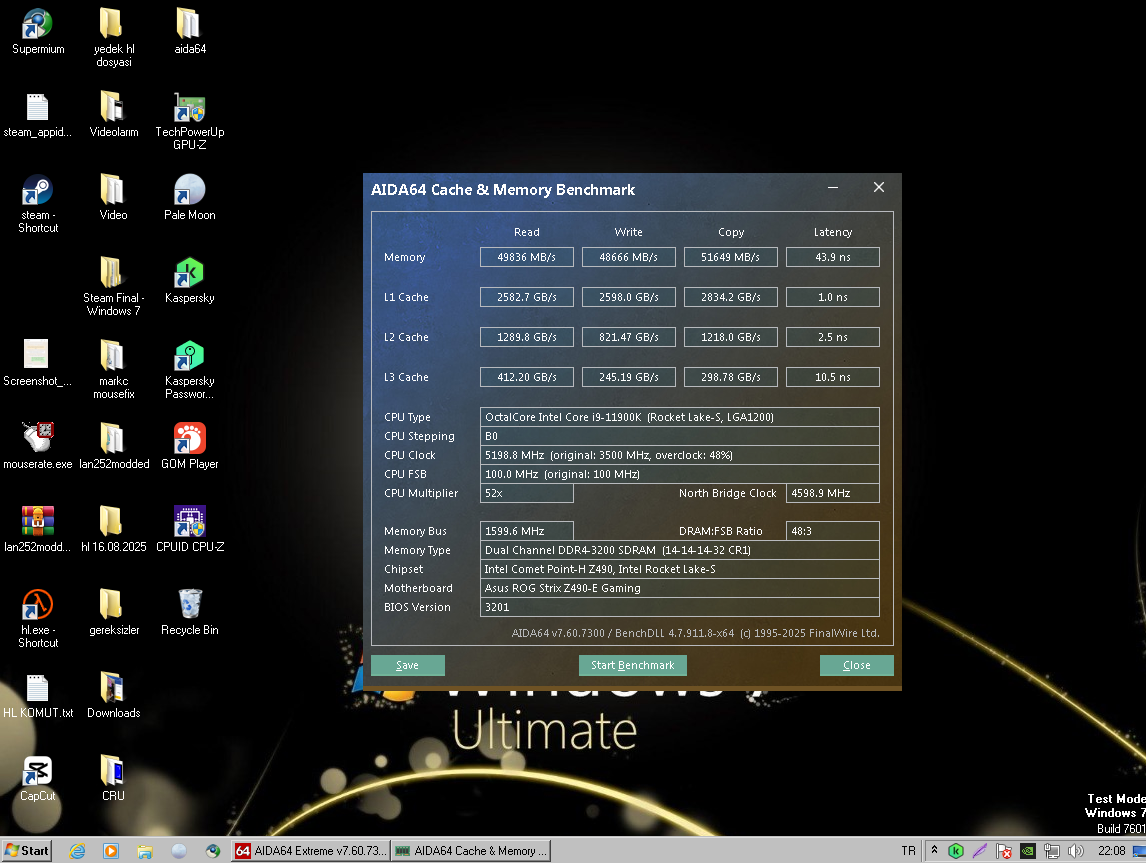Save the benchmark results
Screen dimensions: 1146x863
click(408, 665)
